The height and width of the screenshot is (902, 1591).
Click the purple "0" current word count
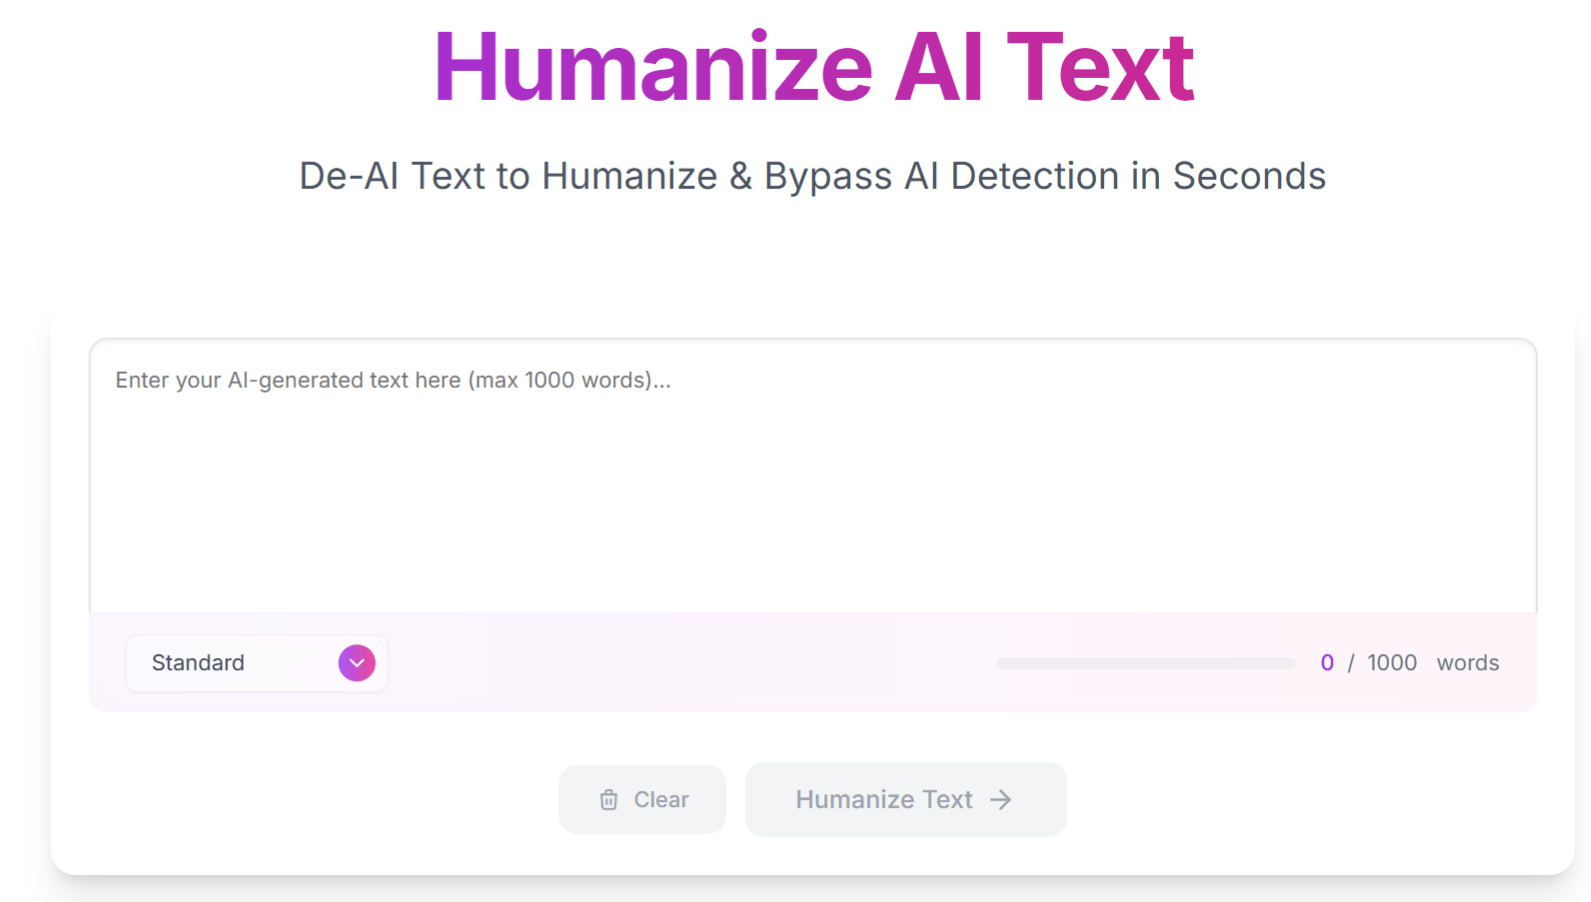(x=1327, y=663)
